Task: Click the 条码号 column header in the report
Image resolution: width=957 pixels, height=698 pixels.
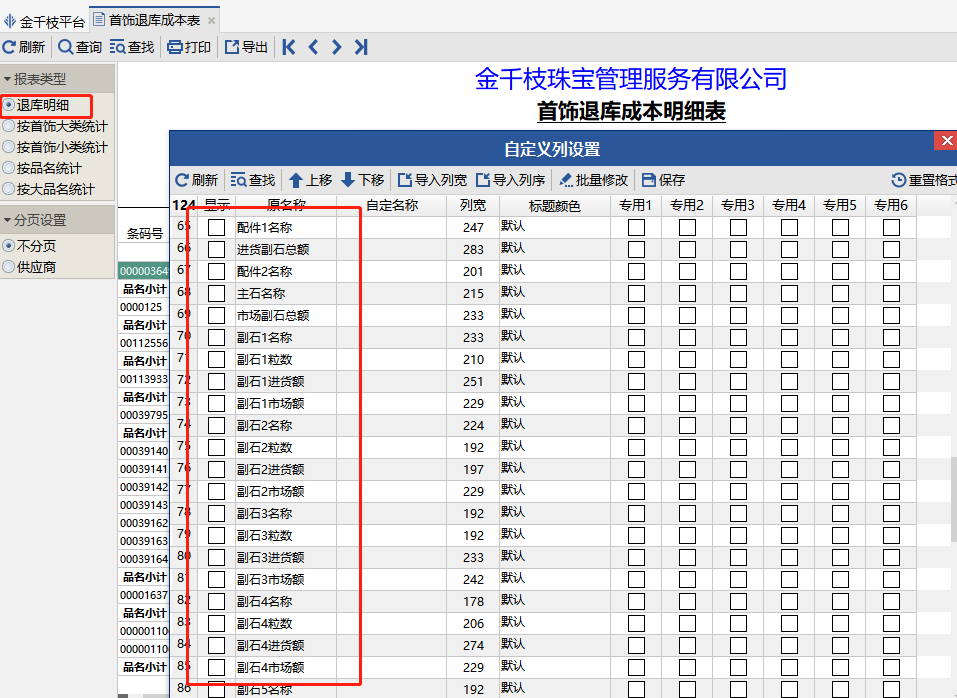Action: pyautogui.click(x=145, y=233)
